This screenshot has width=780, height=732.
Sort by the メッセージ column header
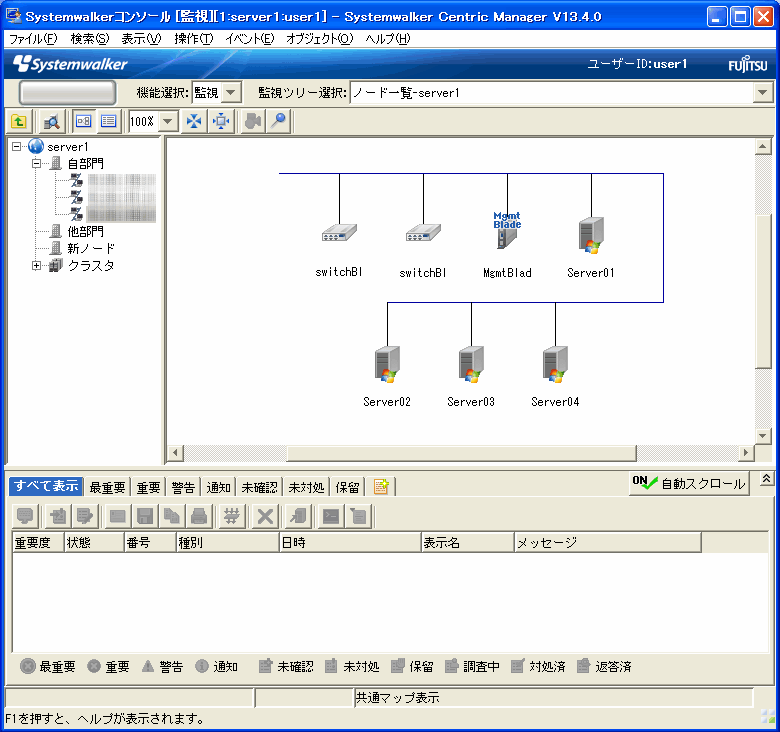[607, 542]
